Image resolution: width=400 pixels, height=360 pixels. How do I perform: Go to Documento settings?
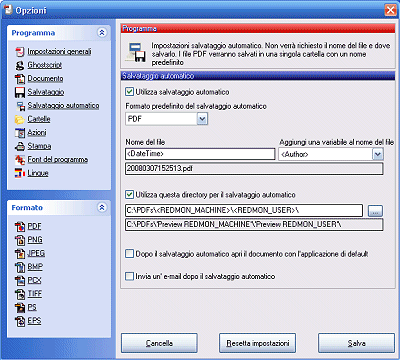click(x=45, y=79)
